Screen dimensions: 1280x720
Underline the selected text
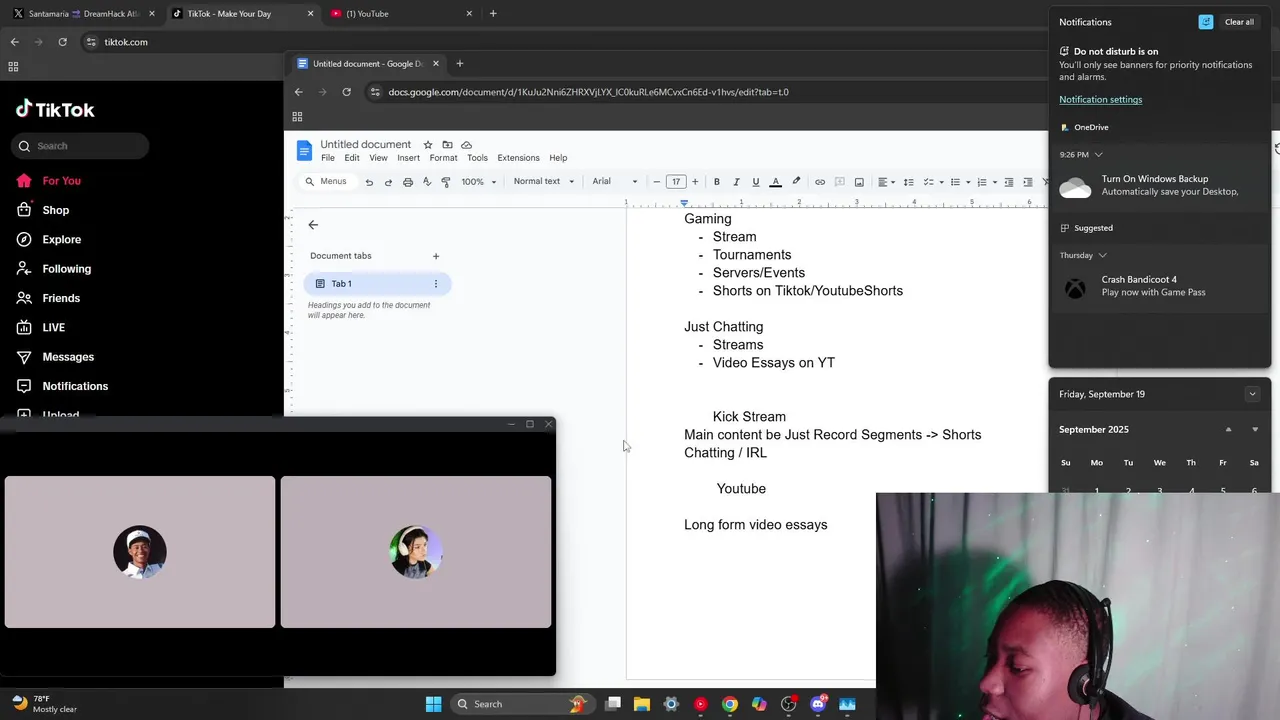(755, 182)
